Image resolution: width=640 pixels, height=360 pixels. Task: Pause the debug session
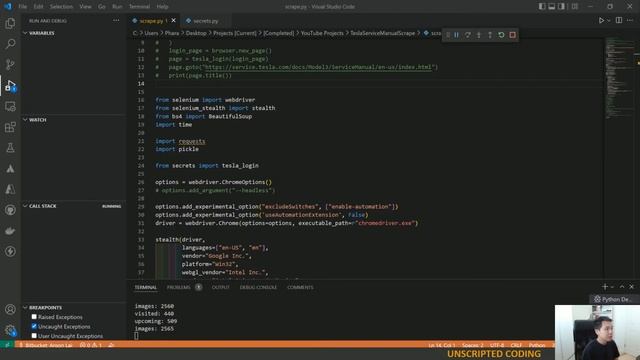(456, 35)
